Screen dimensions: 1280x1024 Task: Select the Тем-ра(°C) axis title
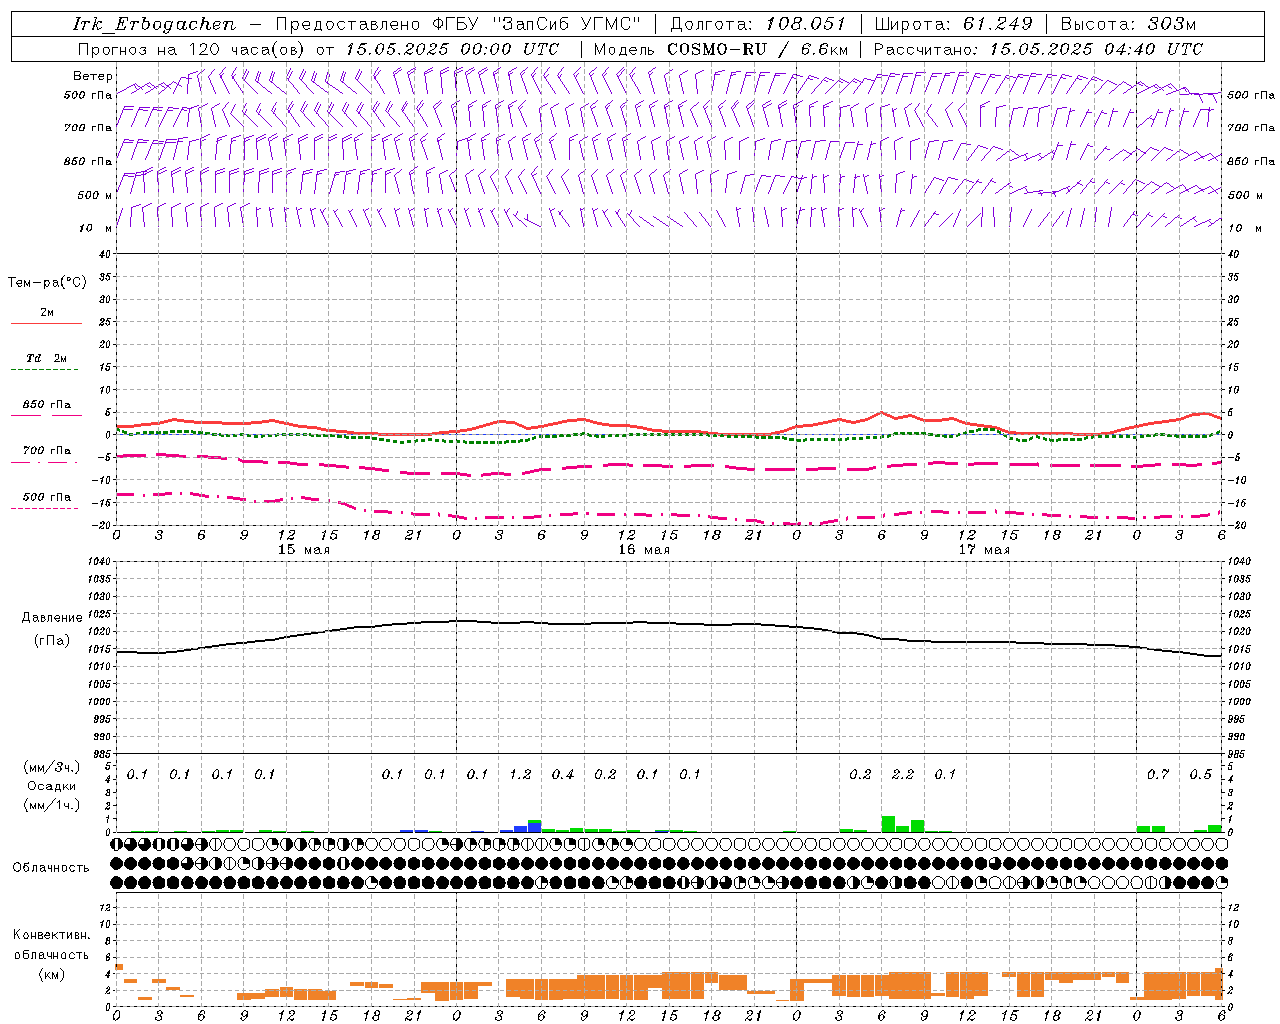[x=47, y=283]
